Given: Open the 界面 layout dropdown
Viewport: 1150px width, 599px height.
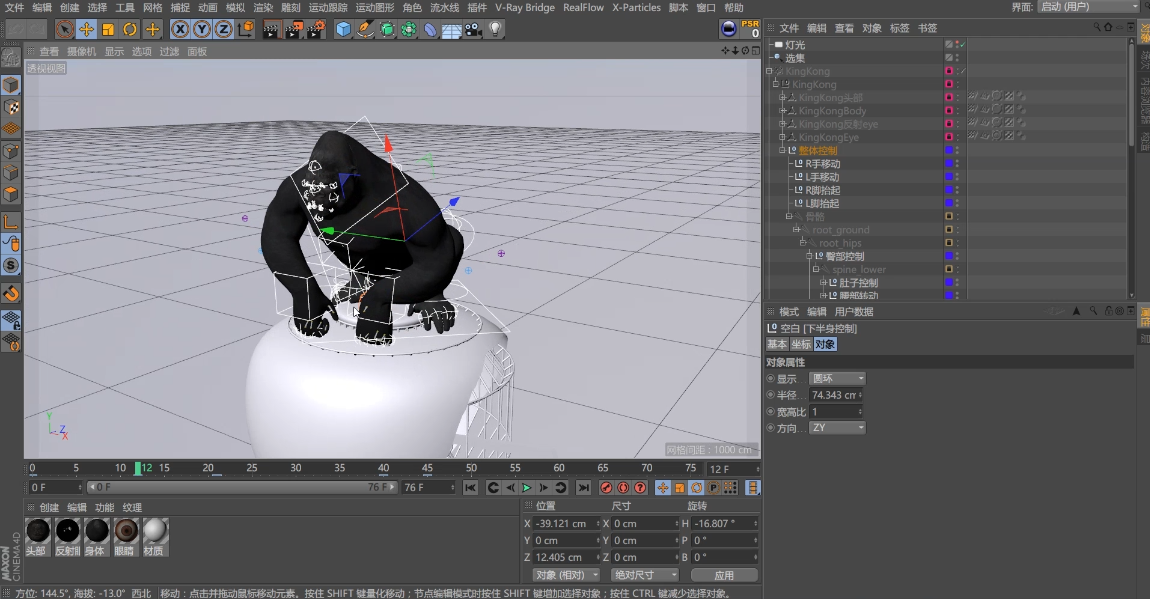Looking at the screenshot, I should pos(1088,7).
